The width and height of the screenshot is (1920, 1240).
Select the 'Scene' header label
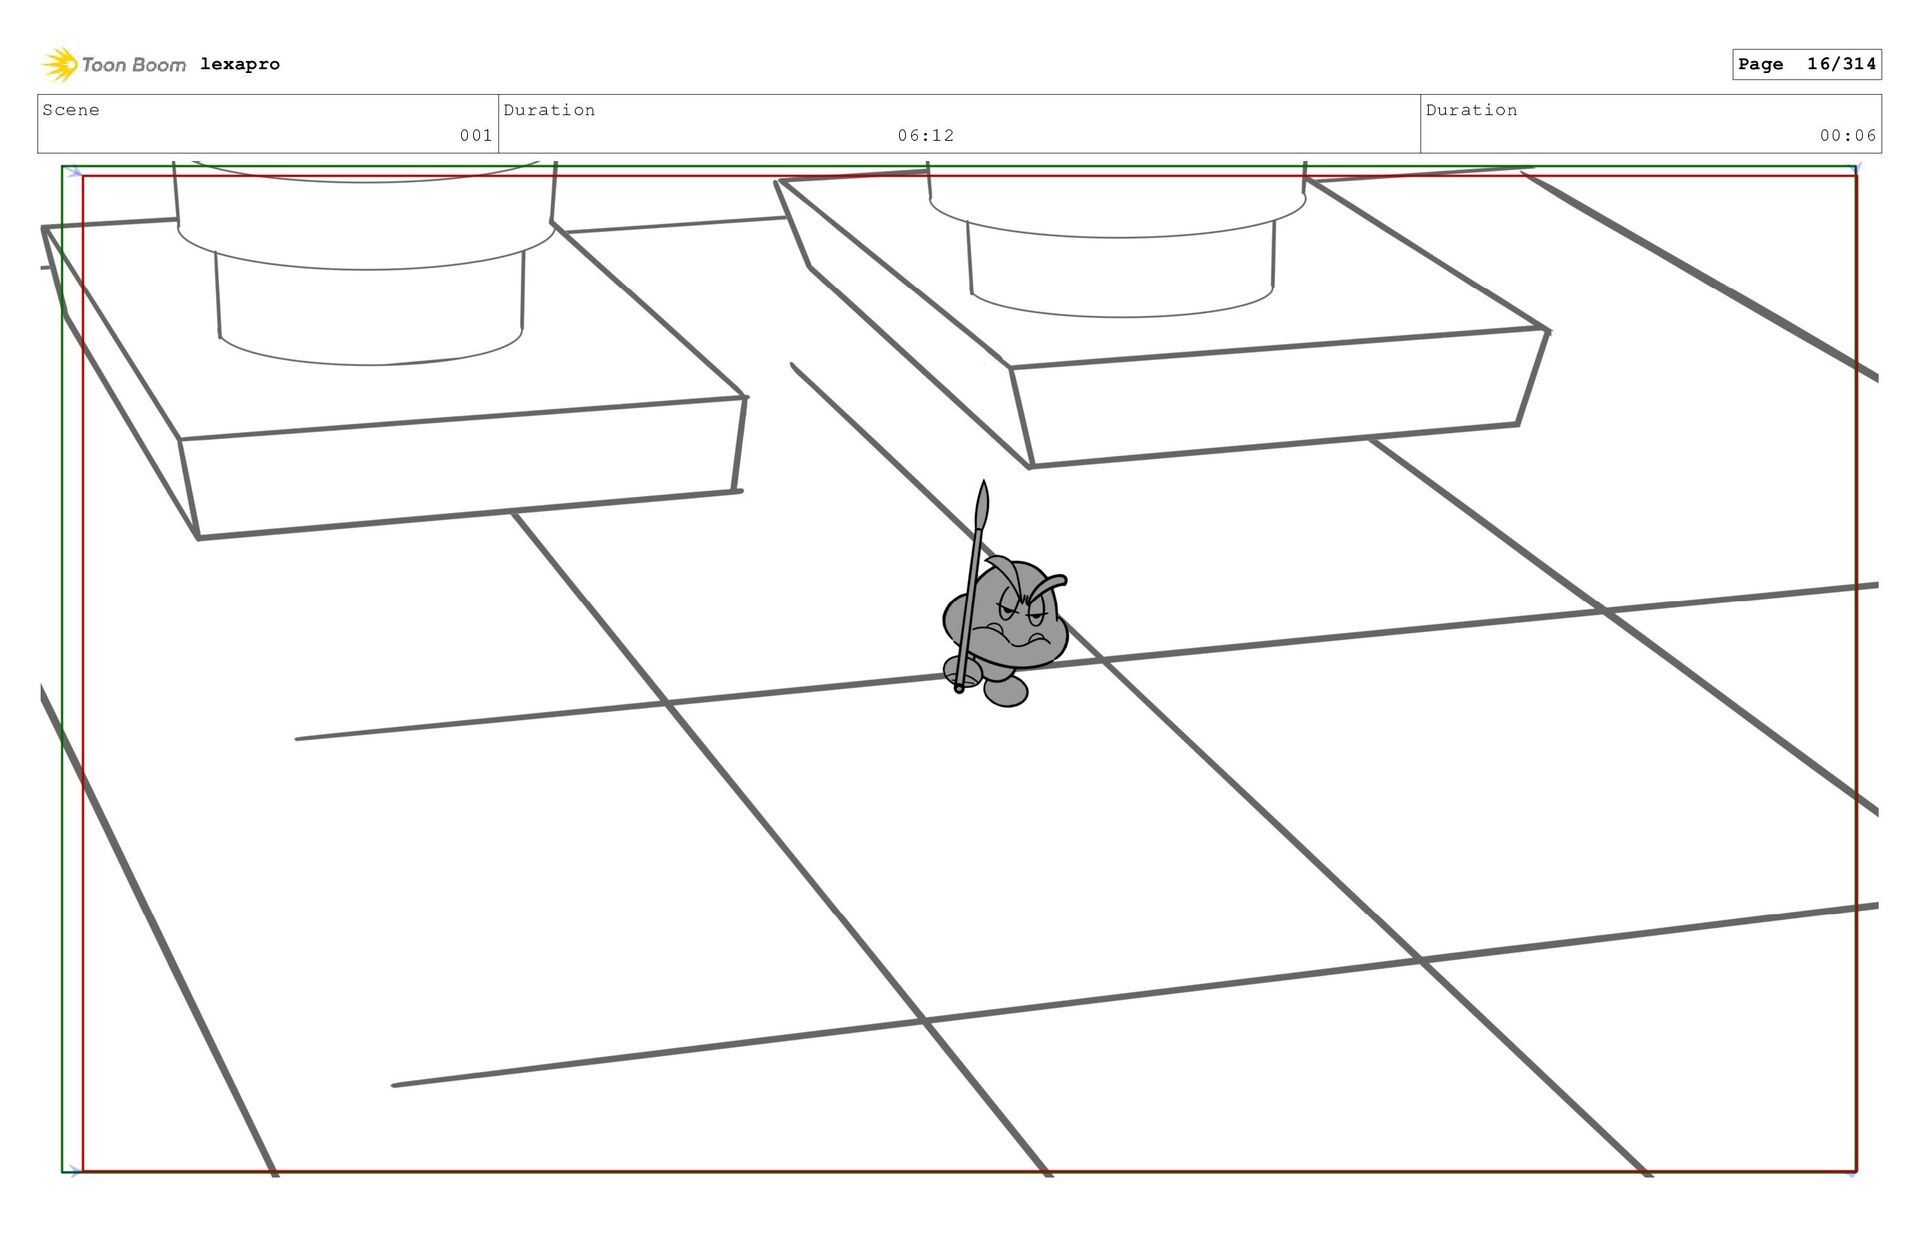[71, 110]
